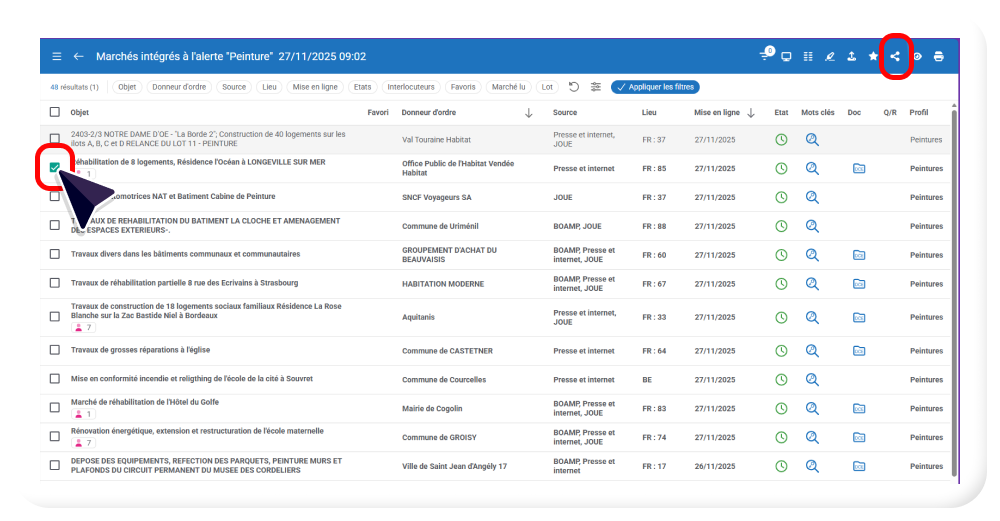The width and height of the screenshot is (1000, 521).
Task: Open the Mise en ligne filter chip
Action: (x=315, y=87)
